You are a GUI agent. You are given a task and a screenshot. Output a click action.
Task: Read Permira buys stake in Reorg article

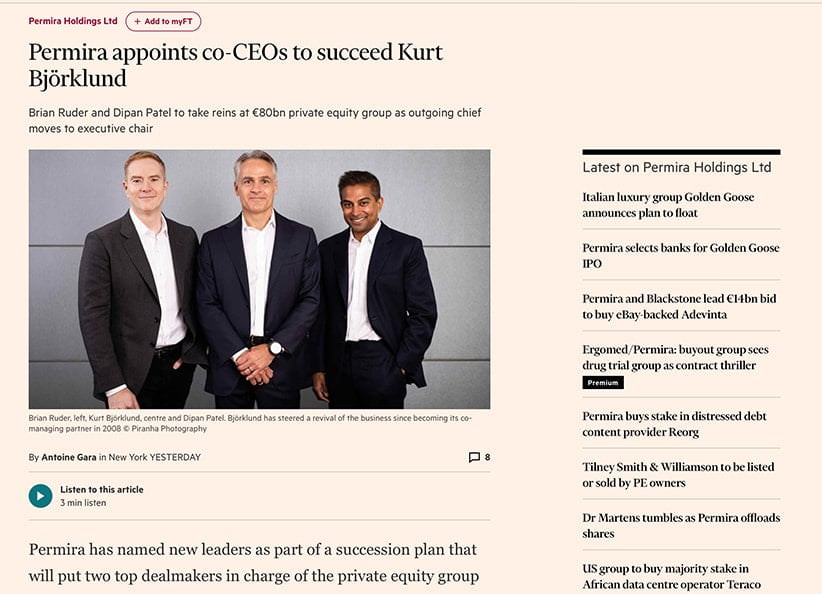674,424
